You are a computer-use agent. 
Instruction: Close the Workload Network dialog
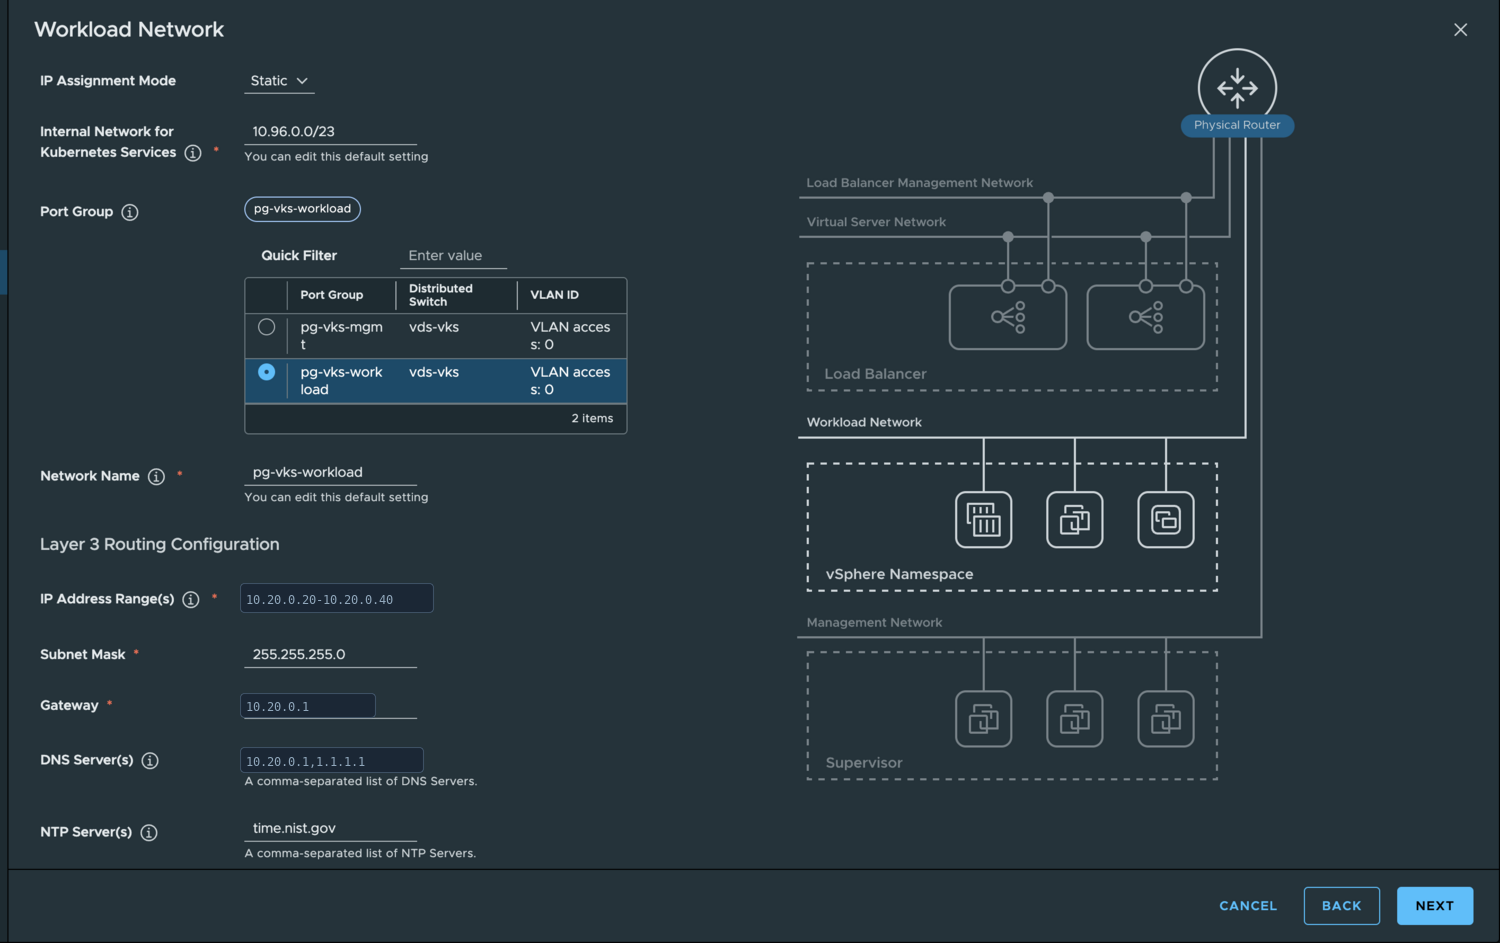coord(1460,30)
